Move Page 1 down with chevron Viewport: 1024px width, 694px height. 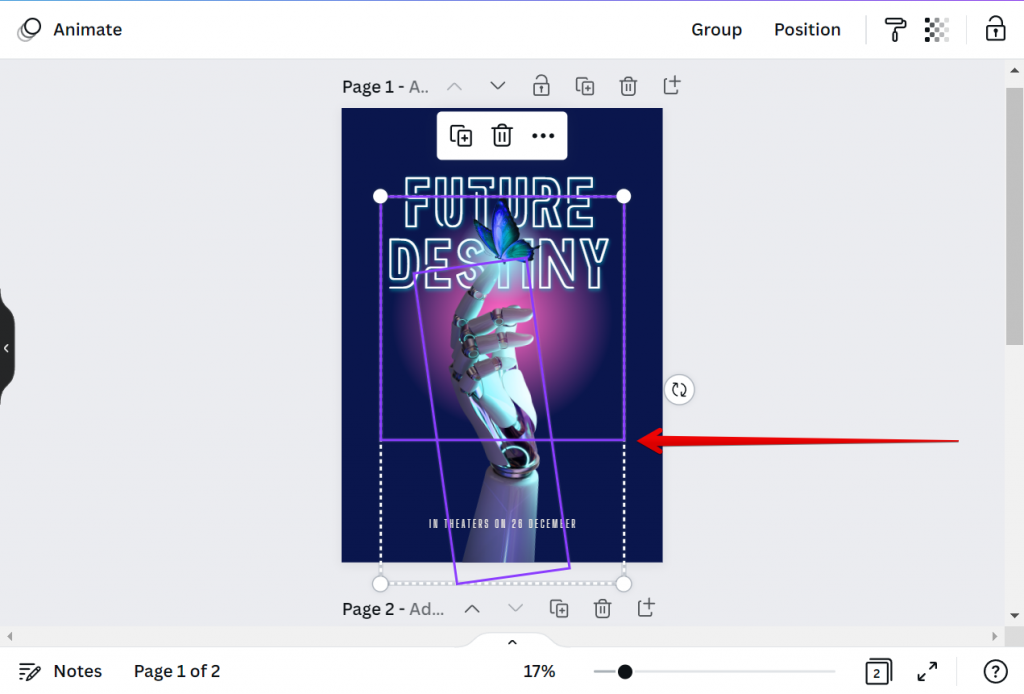(498, 86)
